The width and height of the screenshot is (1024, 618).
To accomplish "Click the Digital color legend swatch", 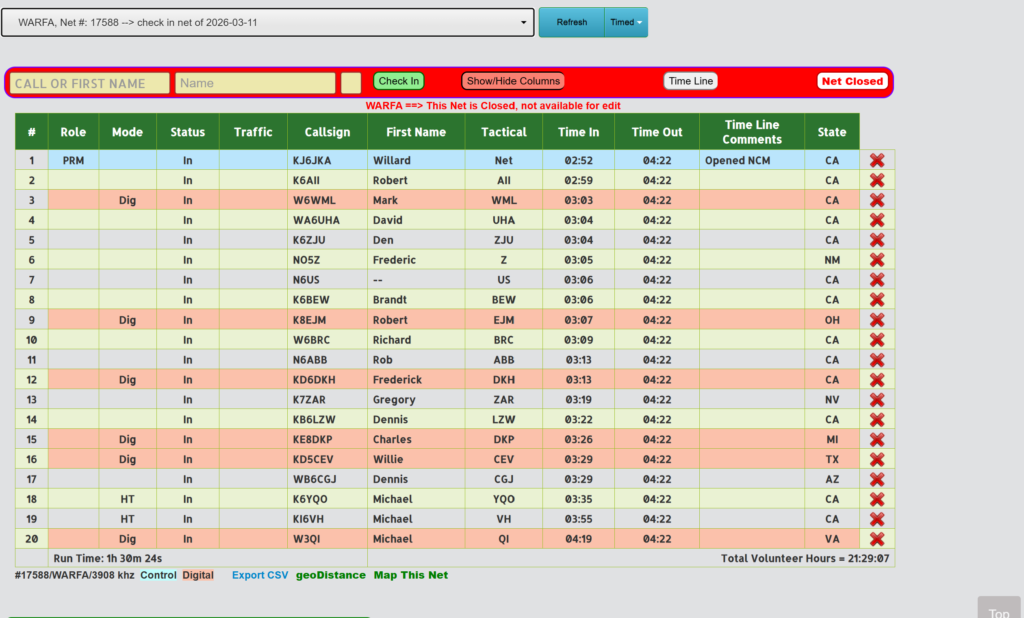I will pos(198,575).
